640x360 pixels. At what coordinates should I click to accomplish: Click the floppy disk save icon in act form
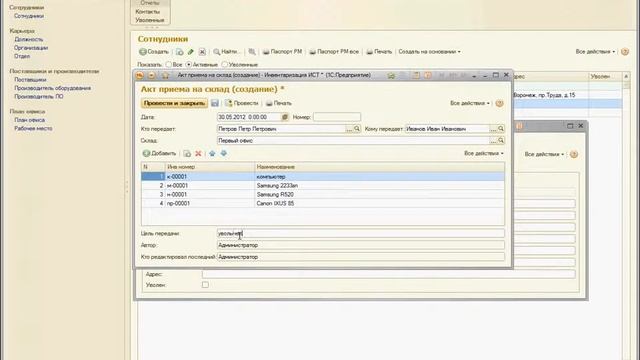(215, 103)
